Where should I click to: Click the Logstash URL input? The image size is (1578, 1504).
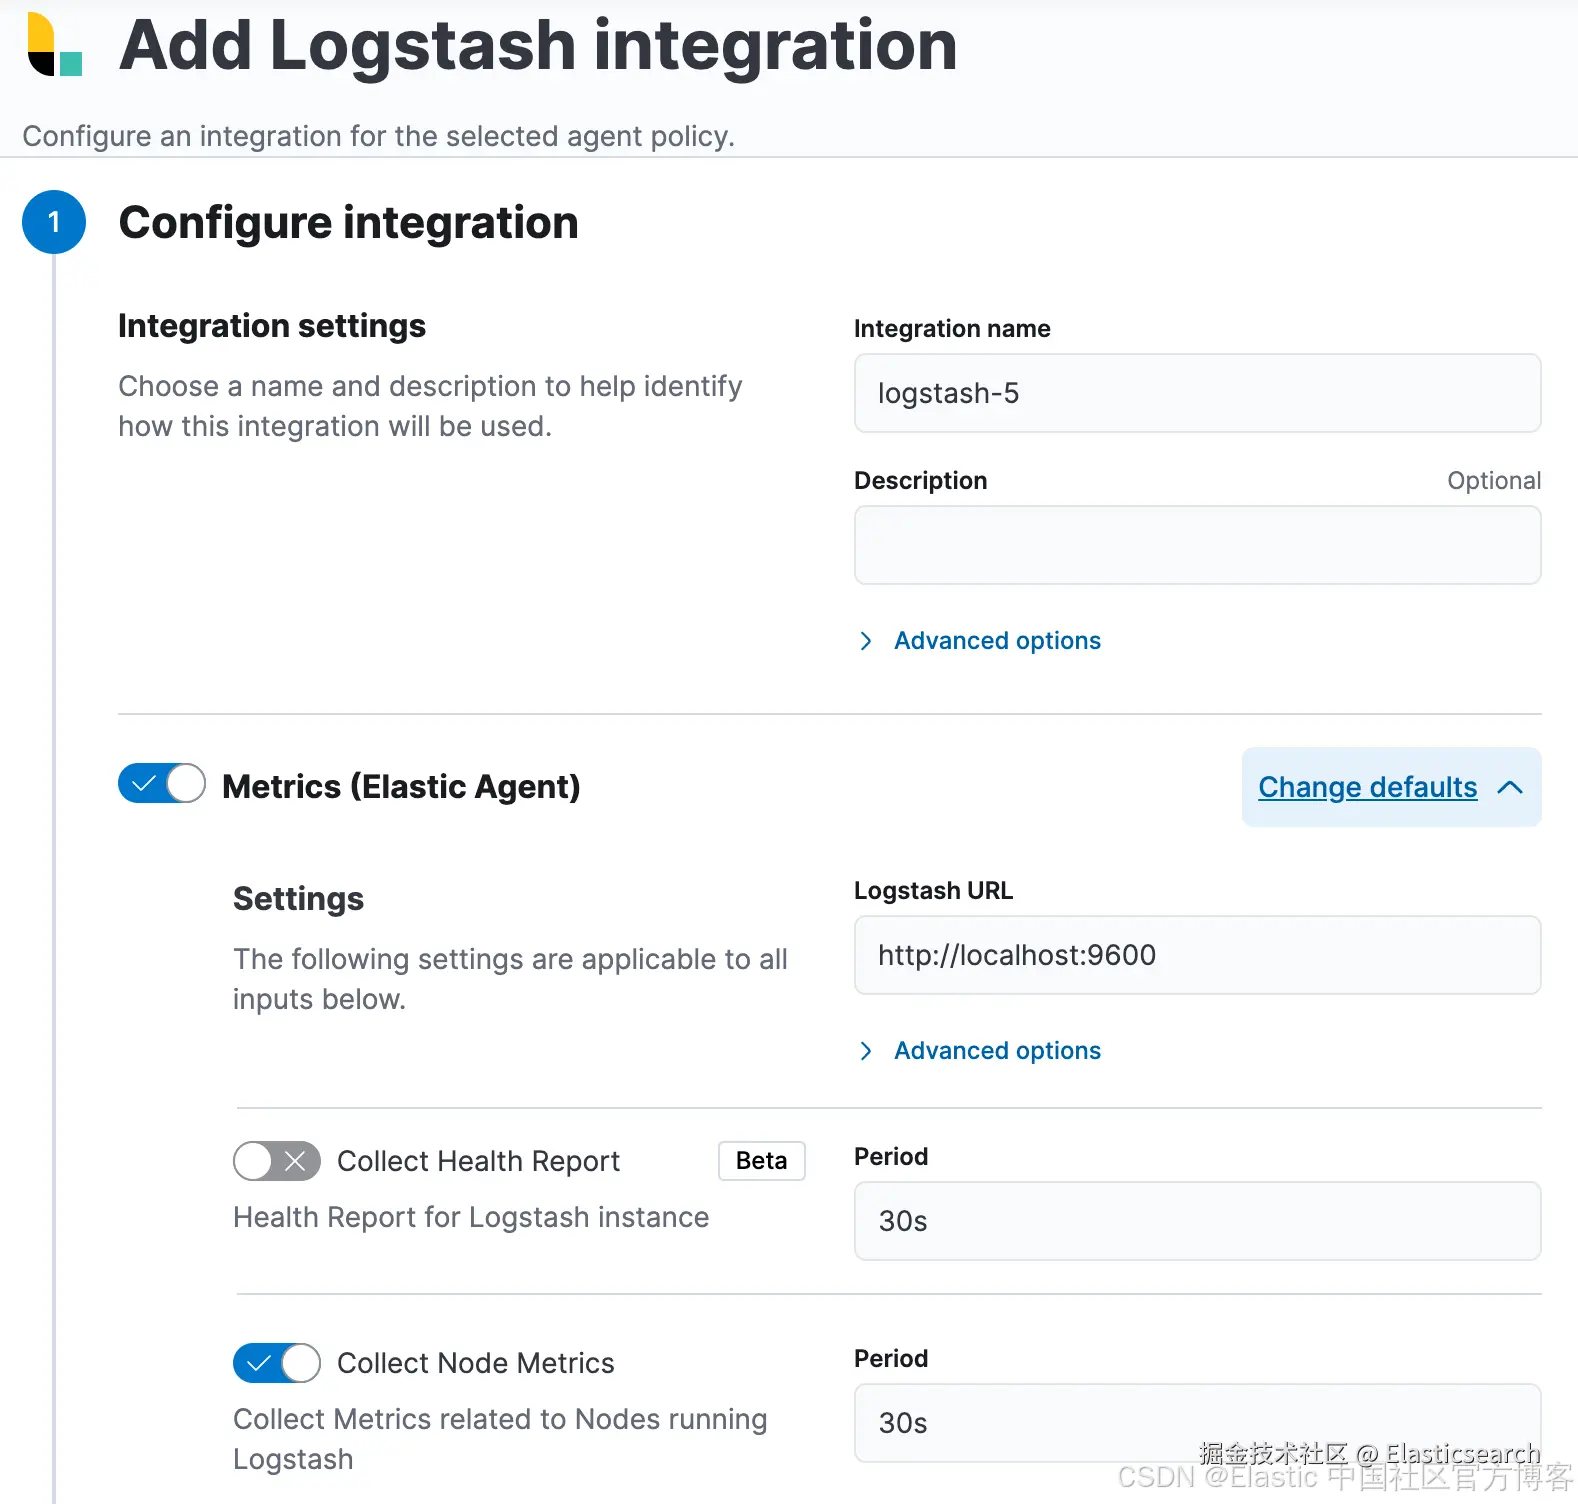click(x=1197, y=956)
